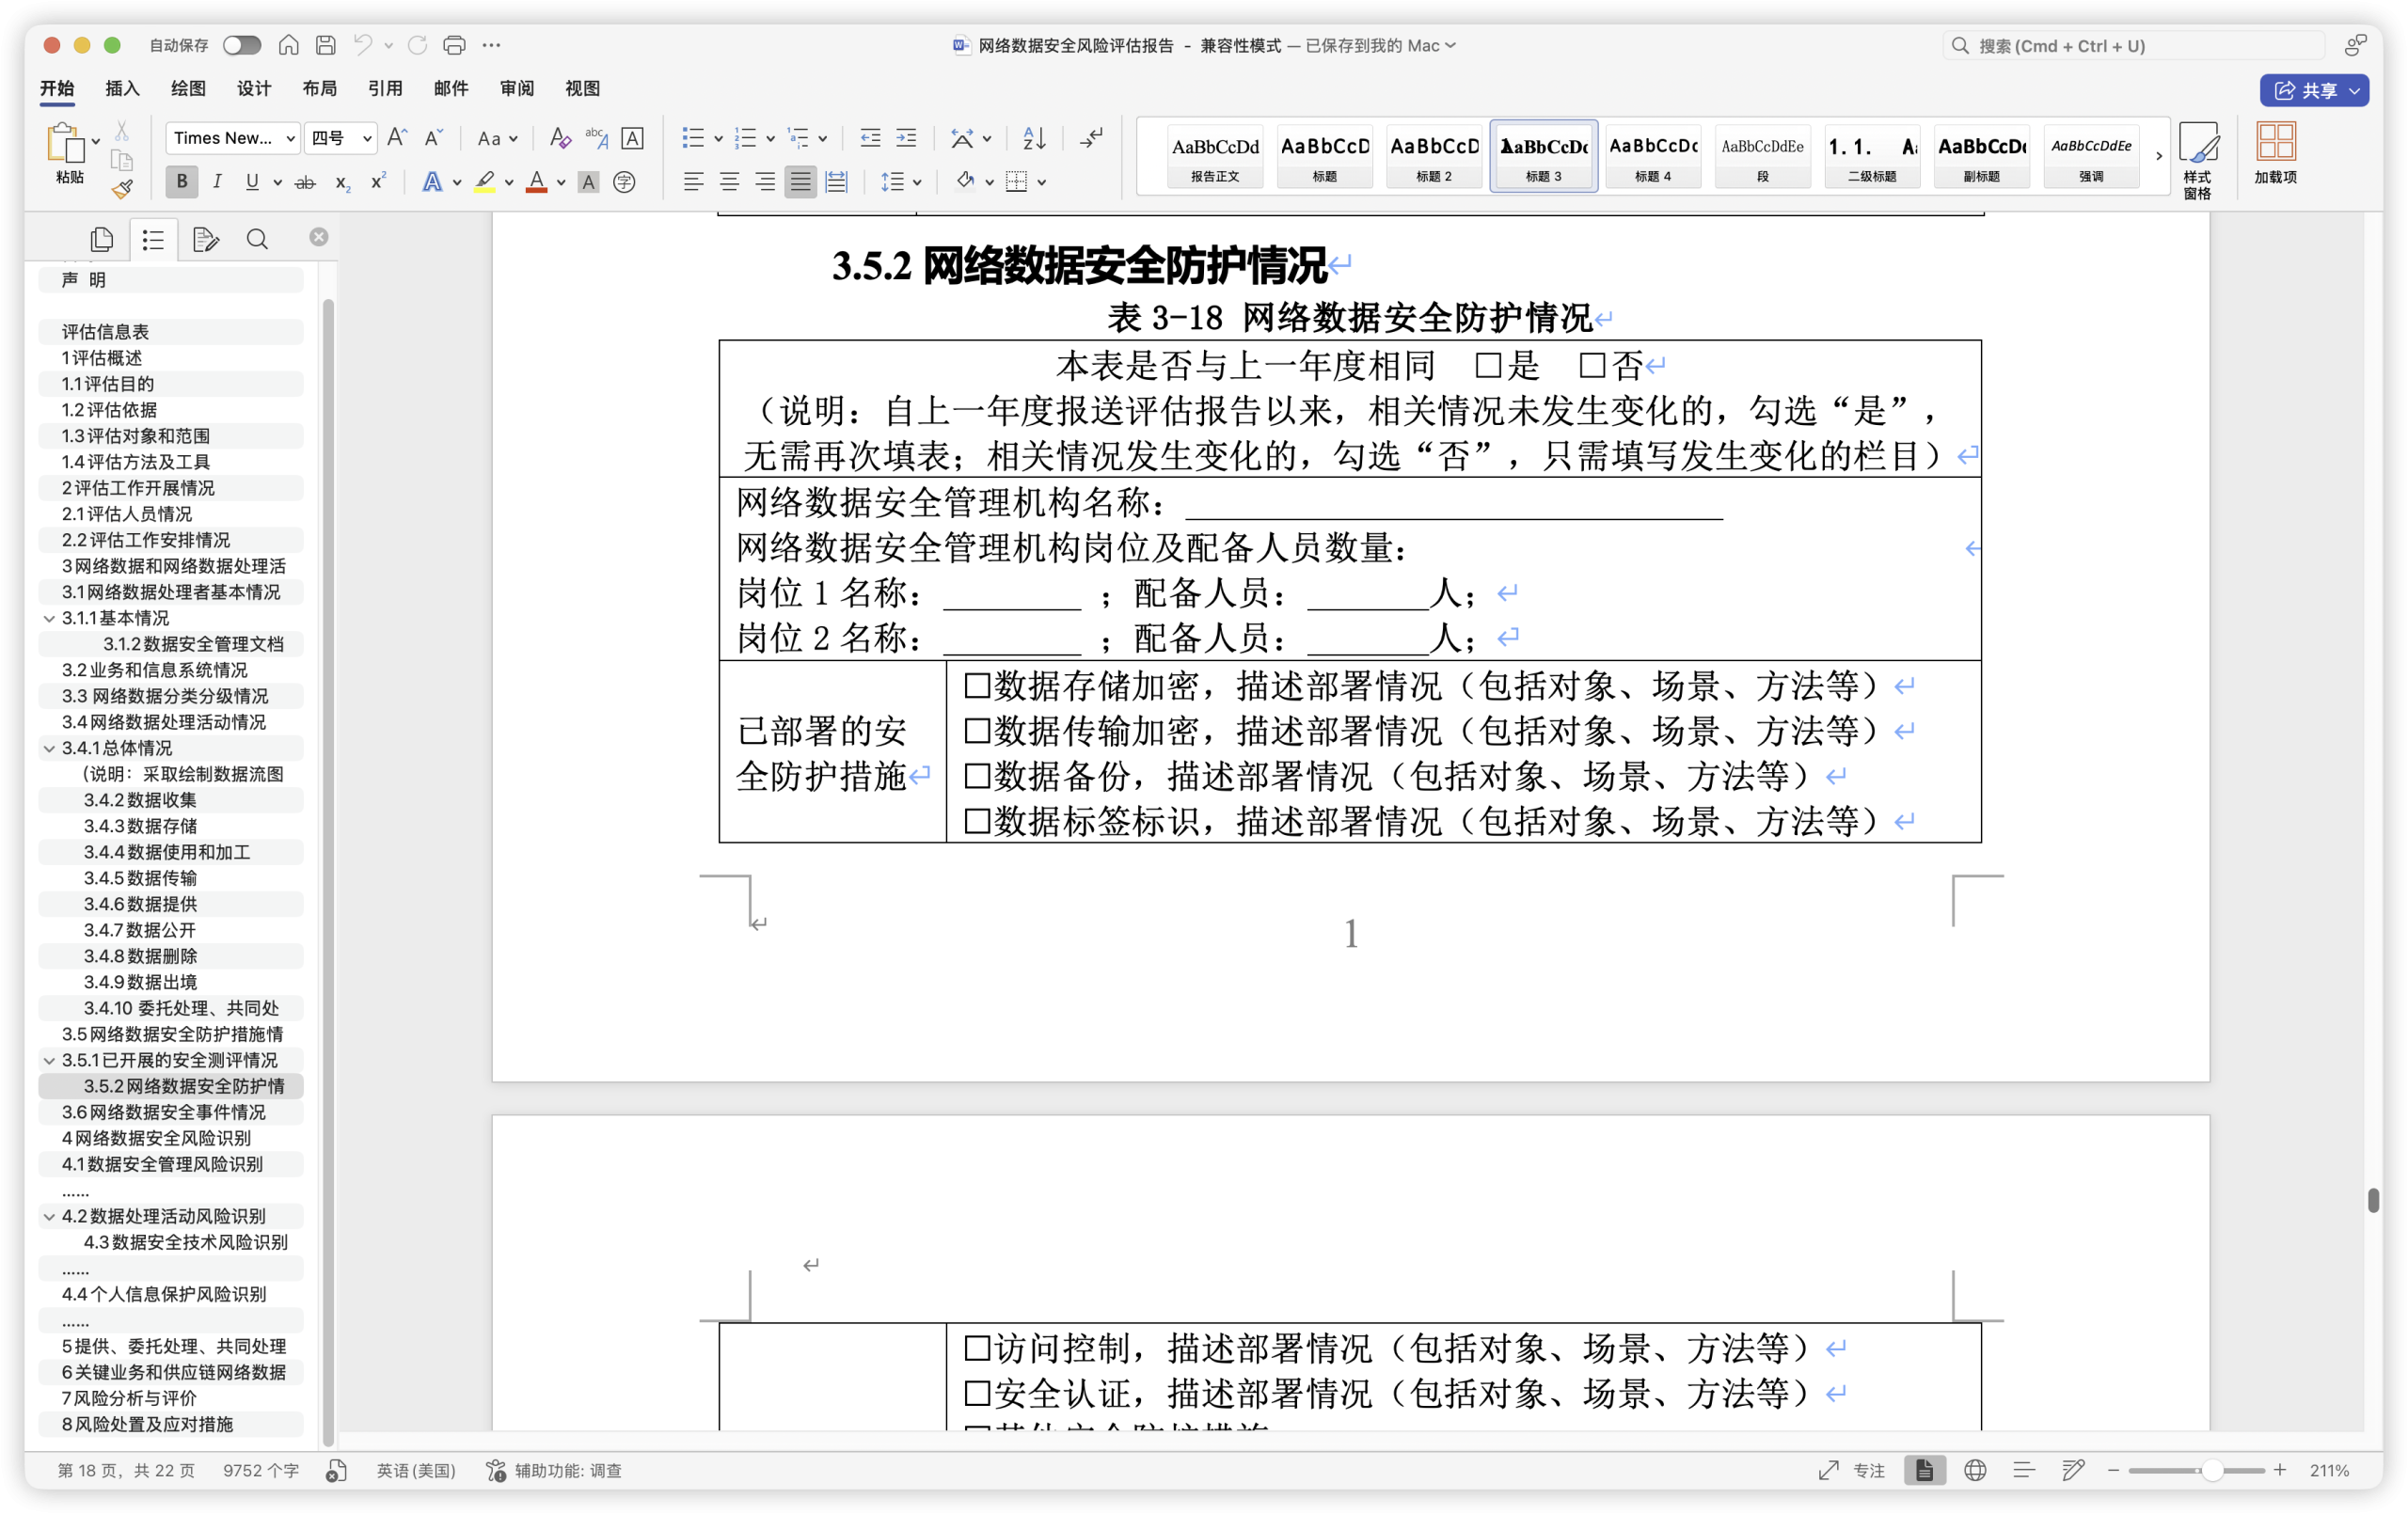Click the sort A-Z icon
The image size is (2408, 1514).
(x=1034, y=138)
